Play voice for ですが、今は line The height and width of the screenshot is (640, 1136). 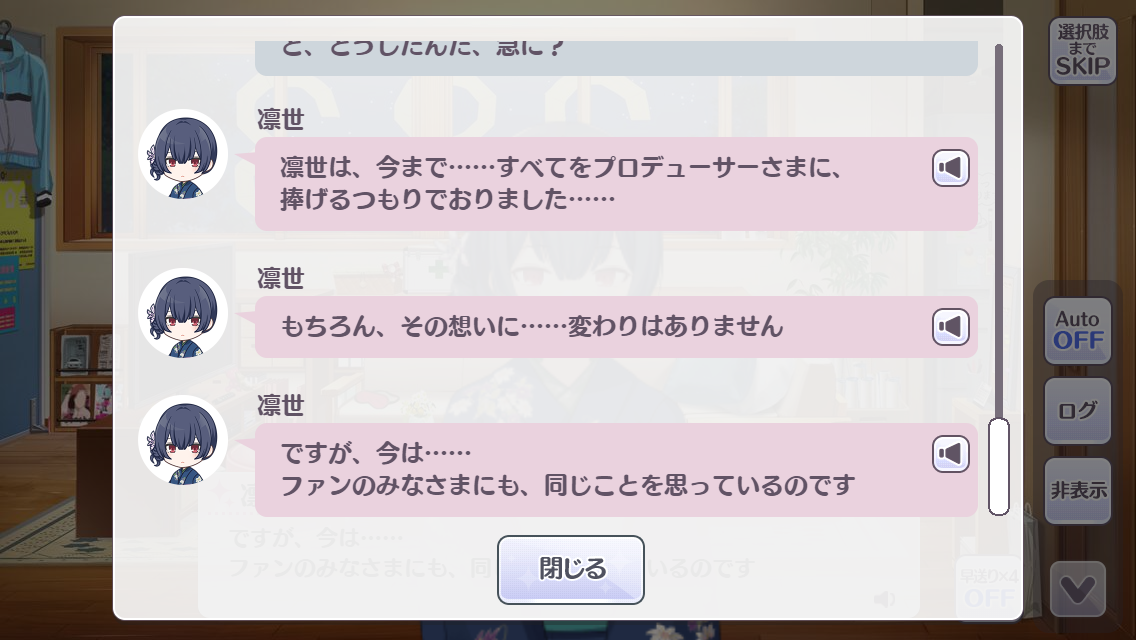pos(951,454)
